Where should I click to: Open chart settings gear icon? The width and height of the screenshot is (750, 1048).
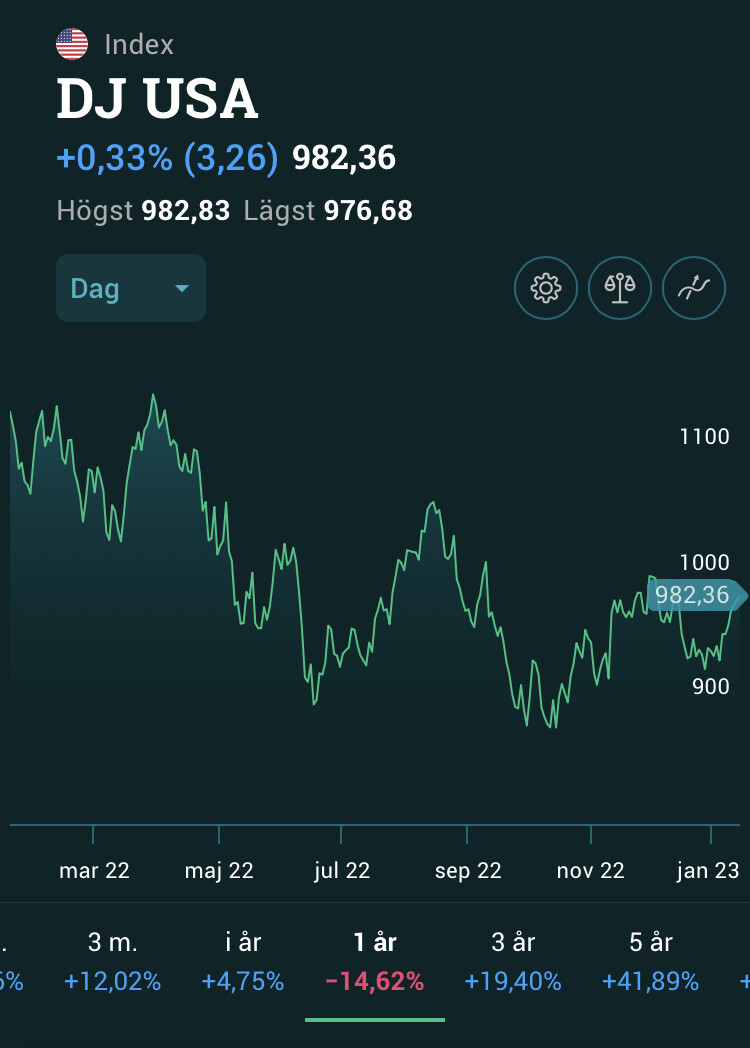coord(545,289)
